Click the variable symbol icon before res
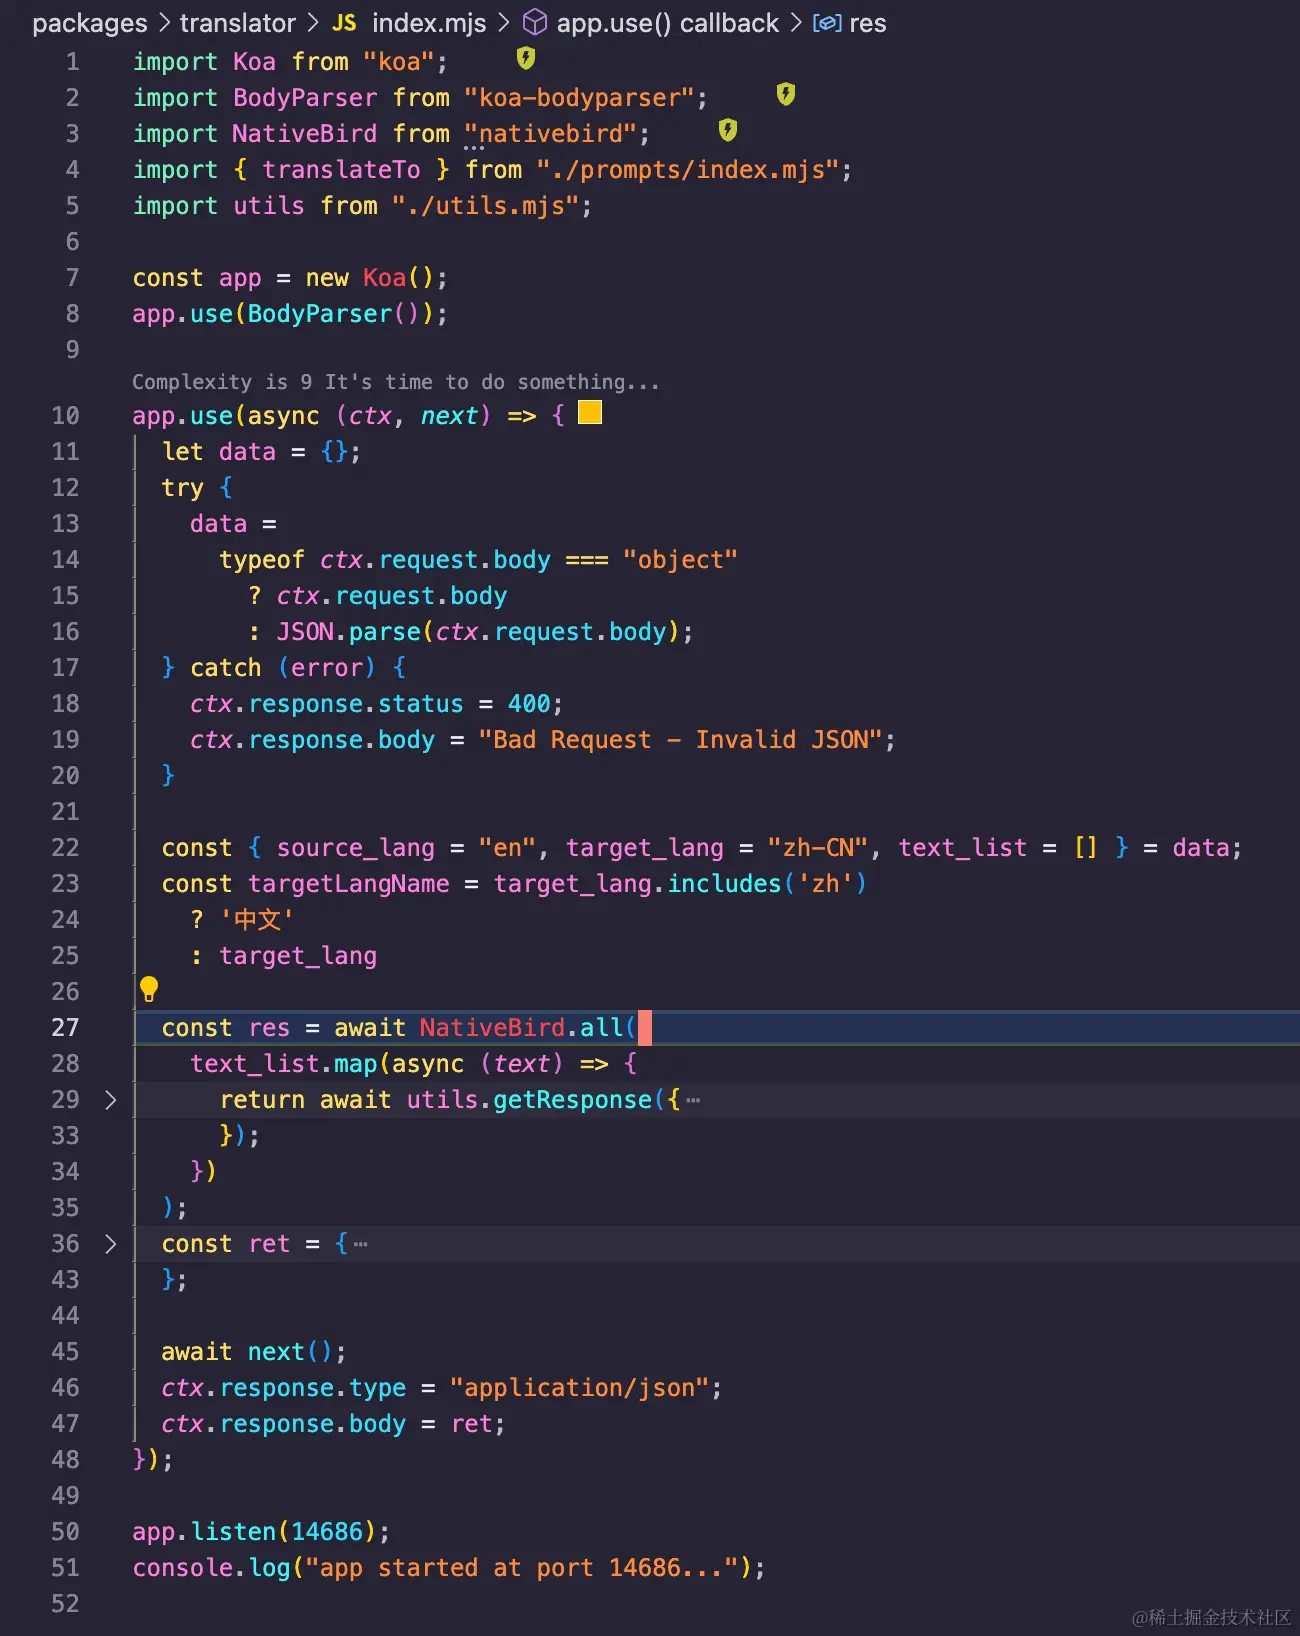1300x1636 pixels. coord(827,23)
